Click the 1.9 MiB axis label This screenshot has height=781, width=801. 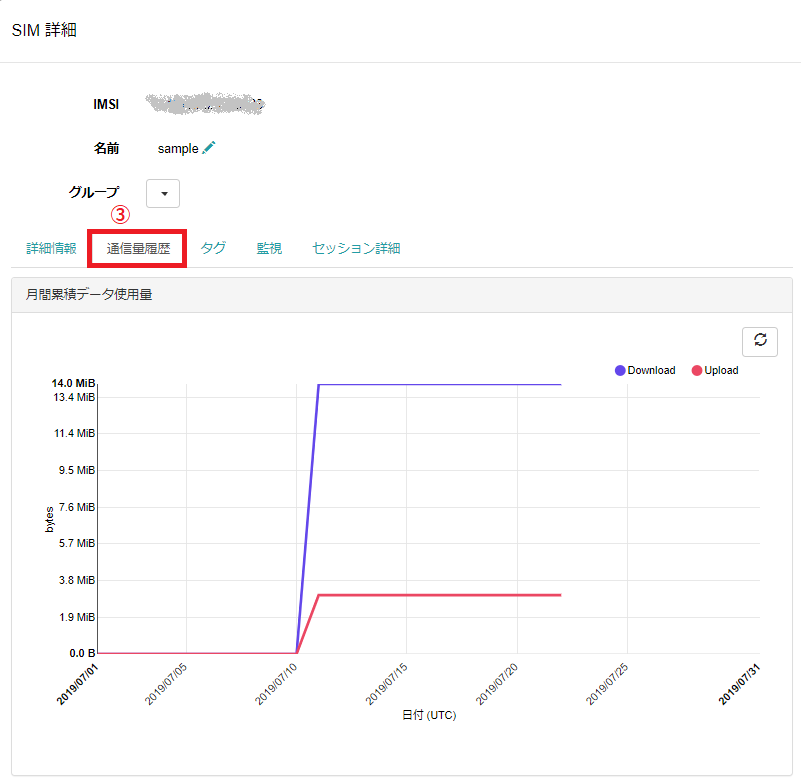[77, 617]
